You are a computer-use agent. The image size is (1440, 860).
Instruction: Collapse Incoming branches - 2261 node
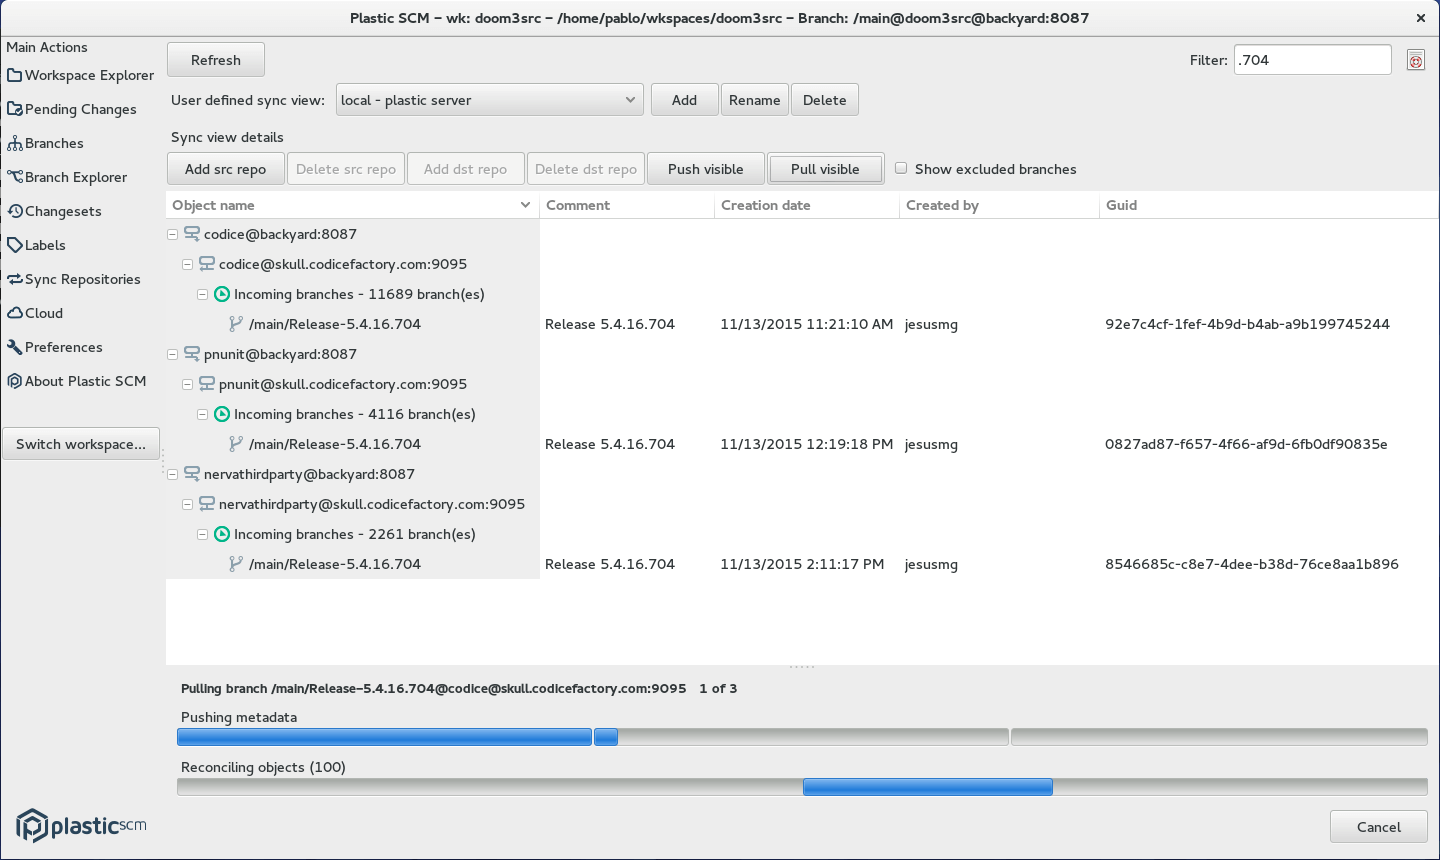(202, 534)
